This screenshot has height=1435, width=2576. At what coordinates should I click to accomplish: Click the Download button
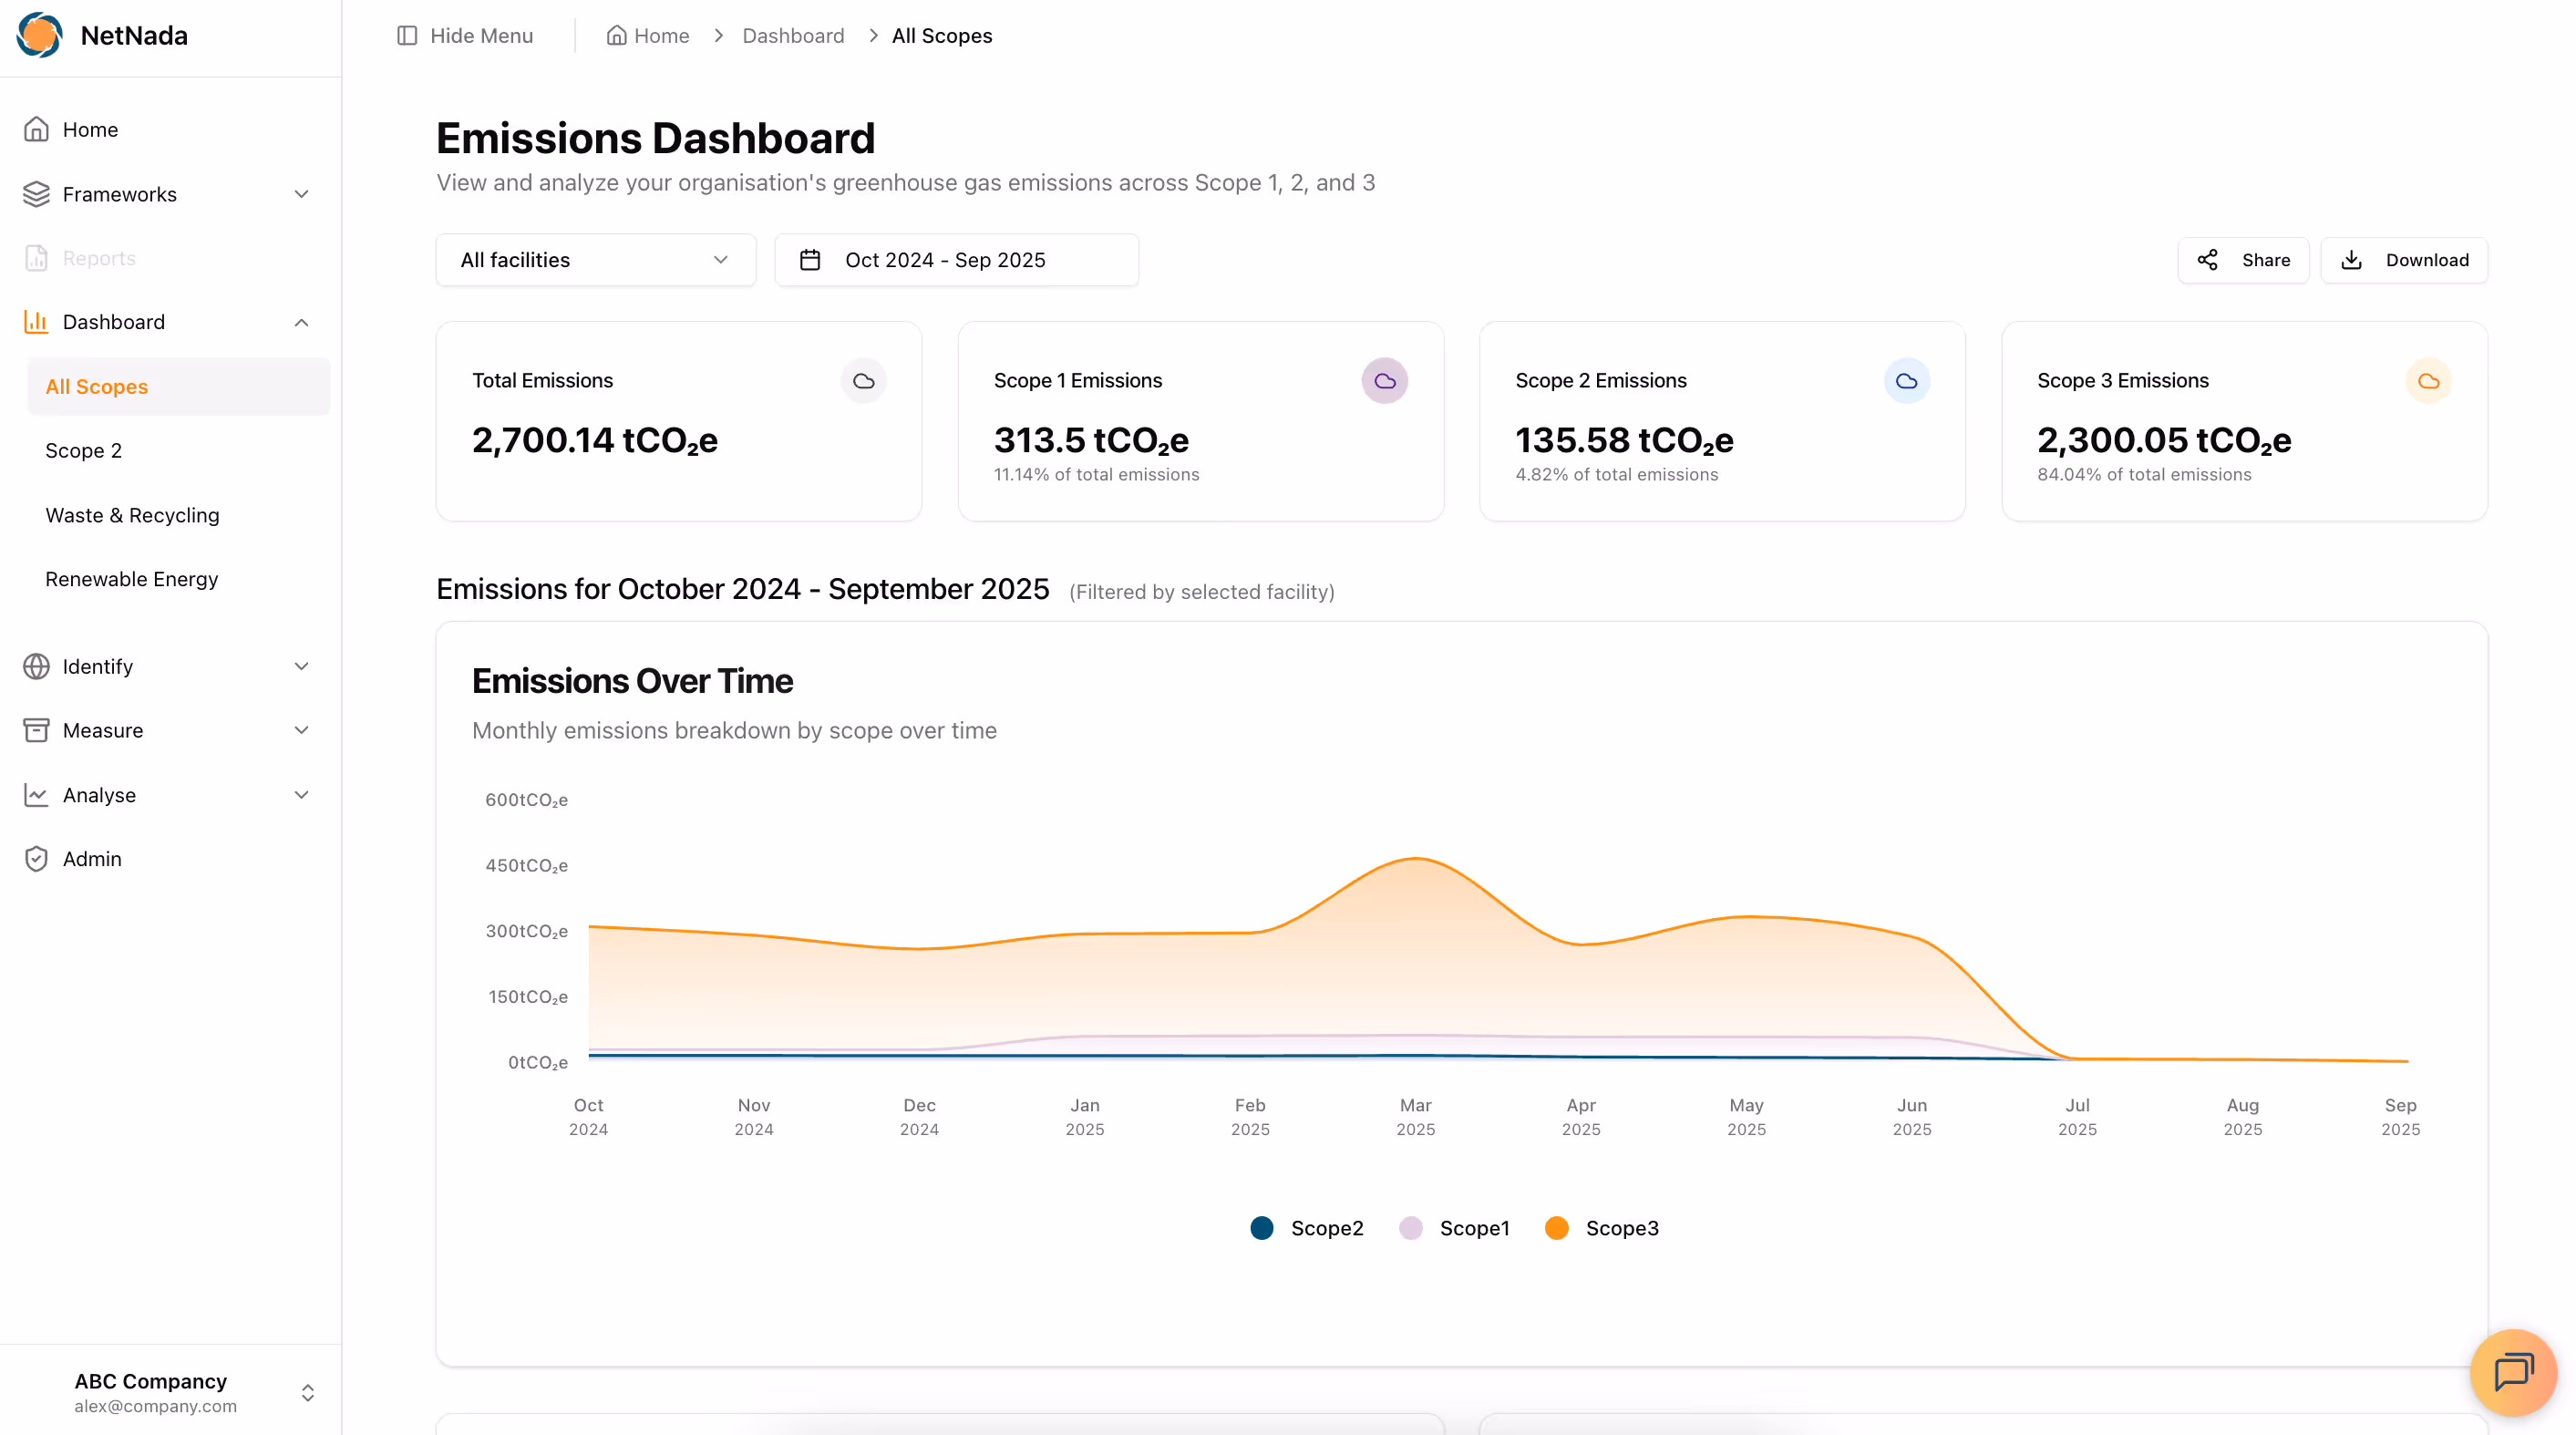pos(2404,260)
